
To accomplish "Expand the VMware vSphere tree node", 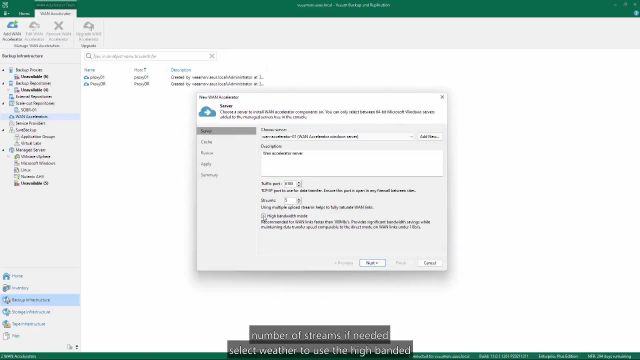I will [x=9, y=157].
